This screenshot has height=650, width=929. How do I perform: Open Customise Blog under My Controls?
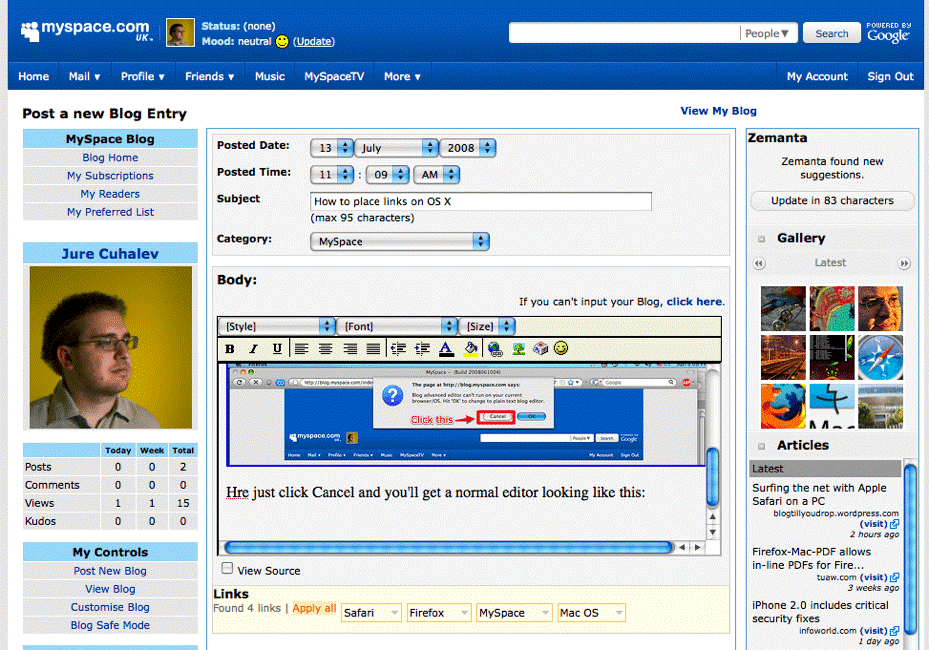click(x=110, y=607)
